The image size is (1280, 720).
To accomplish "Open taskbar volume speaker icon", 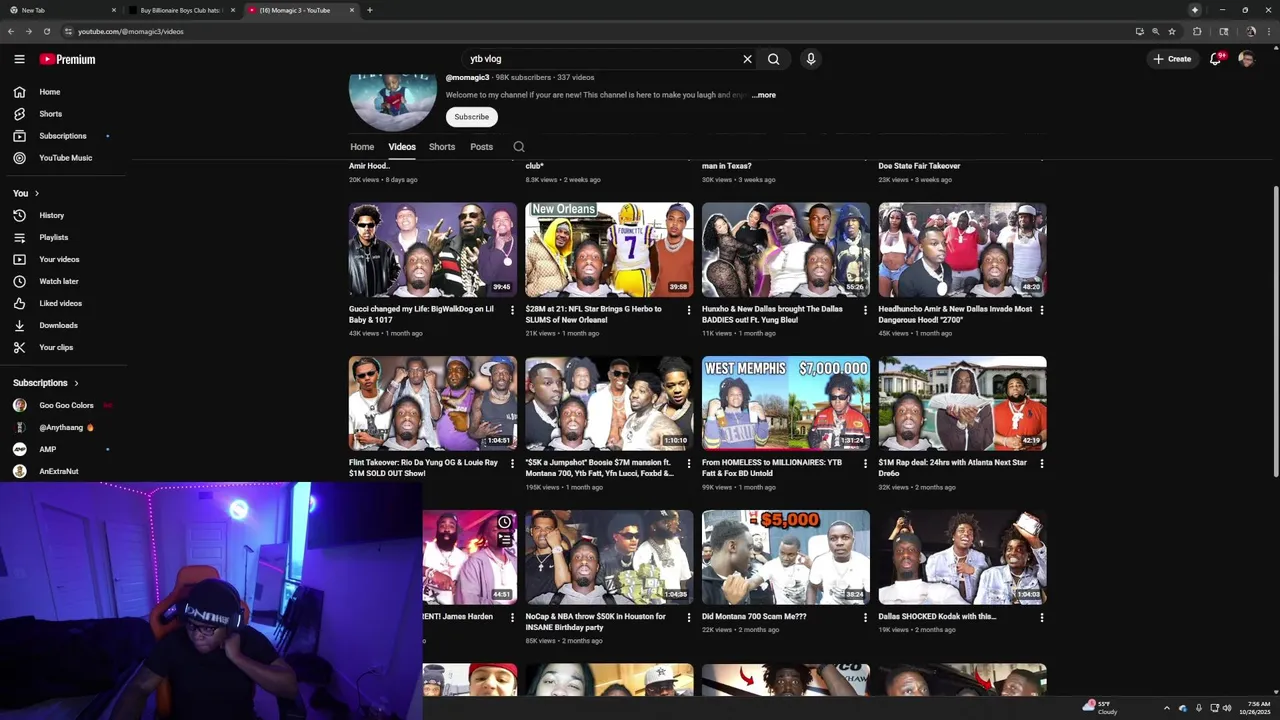I will click(1226, 708).
